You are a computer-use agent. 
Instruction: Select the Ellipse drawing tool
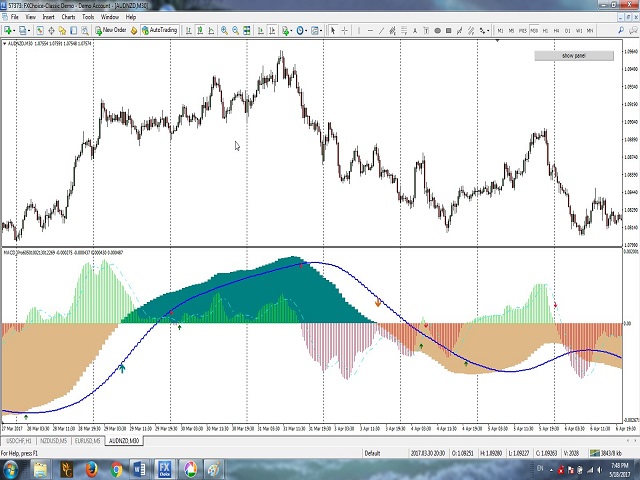(x=437, y=31)
